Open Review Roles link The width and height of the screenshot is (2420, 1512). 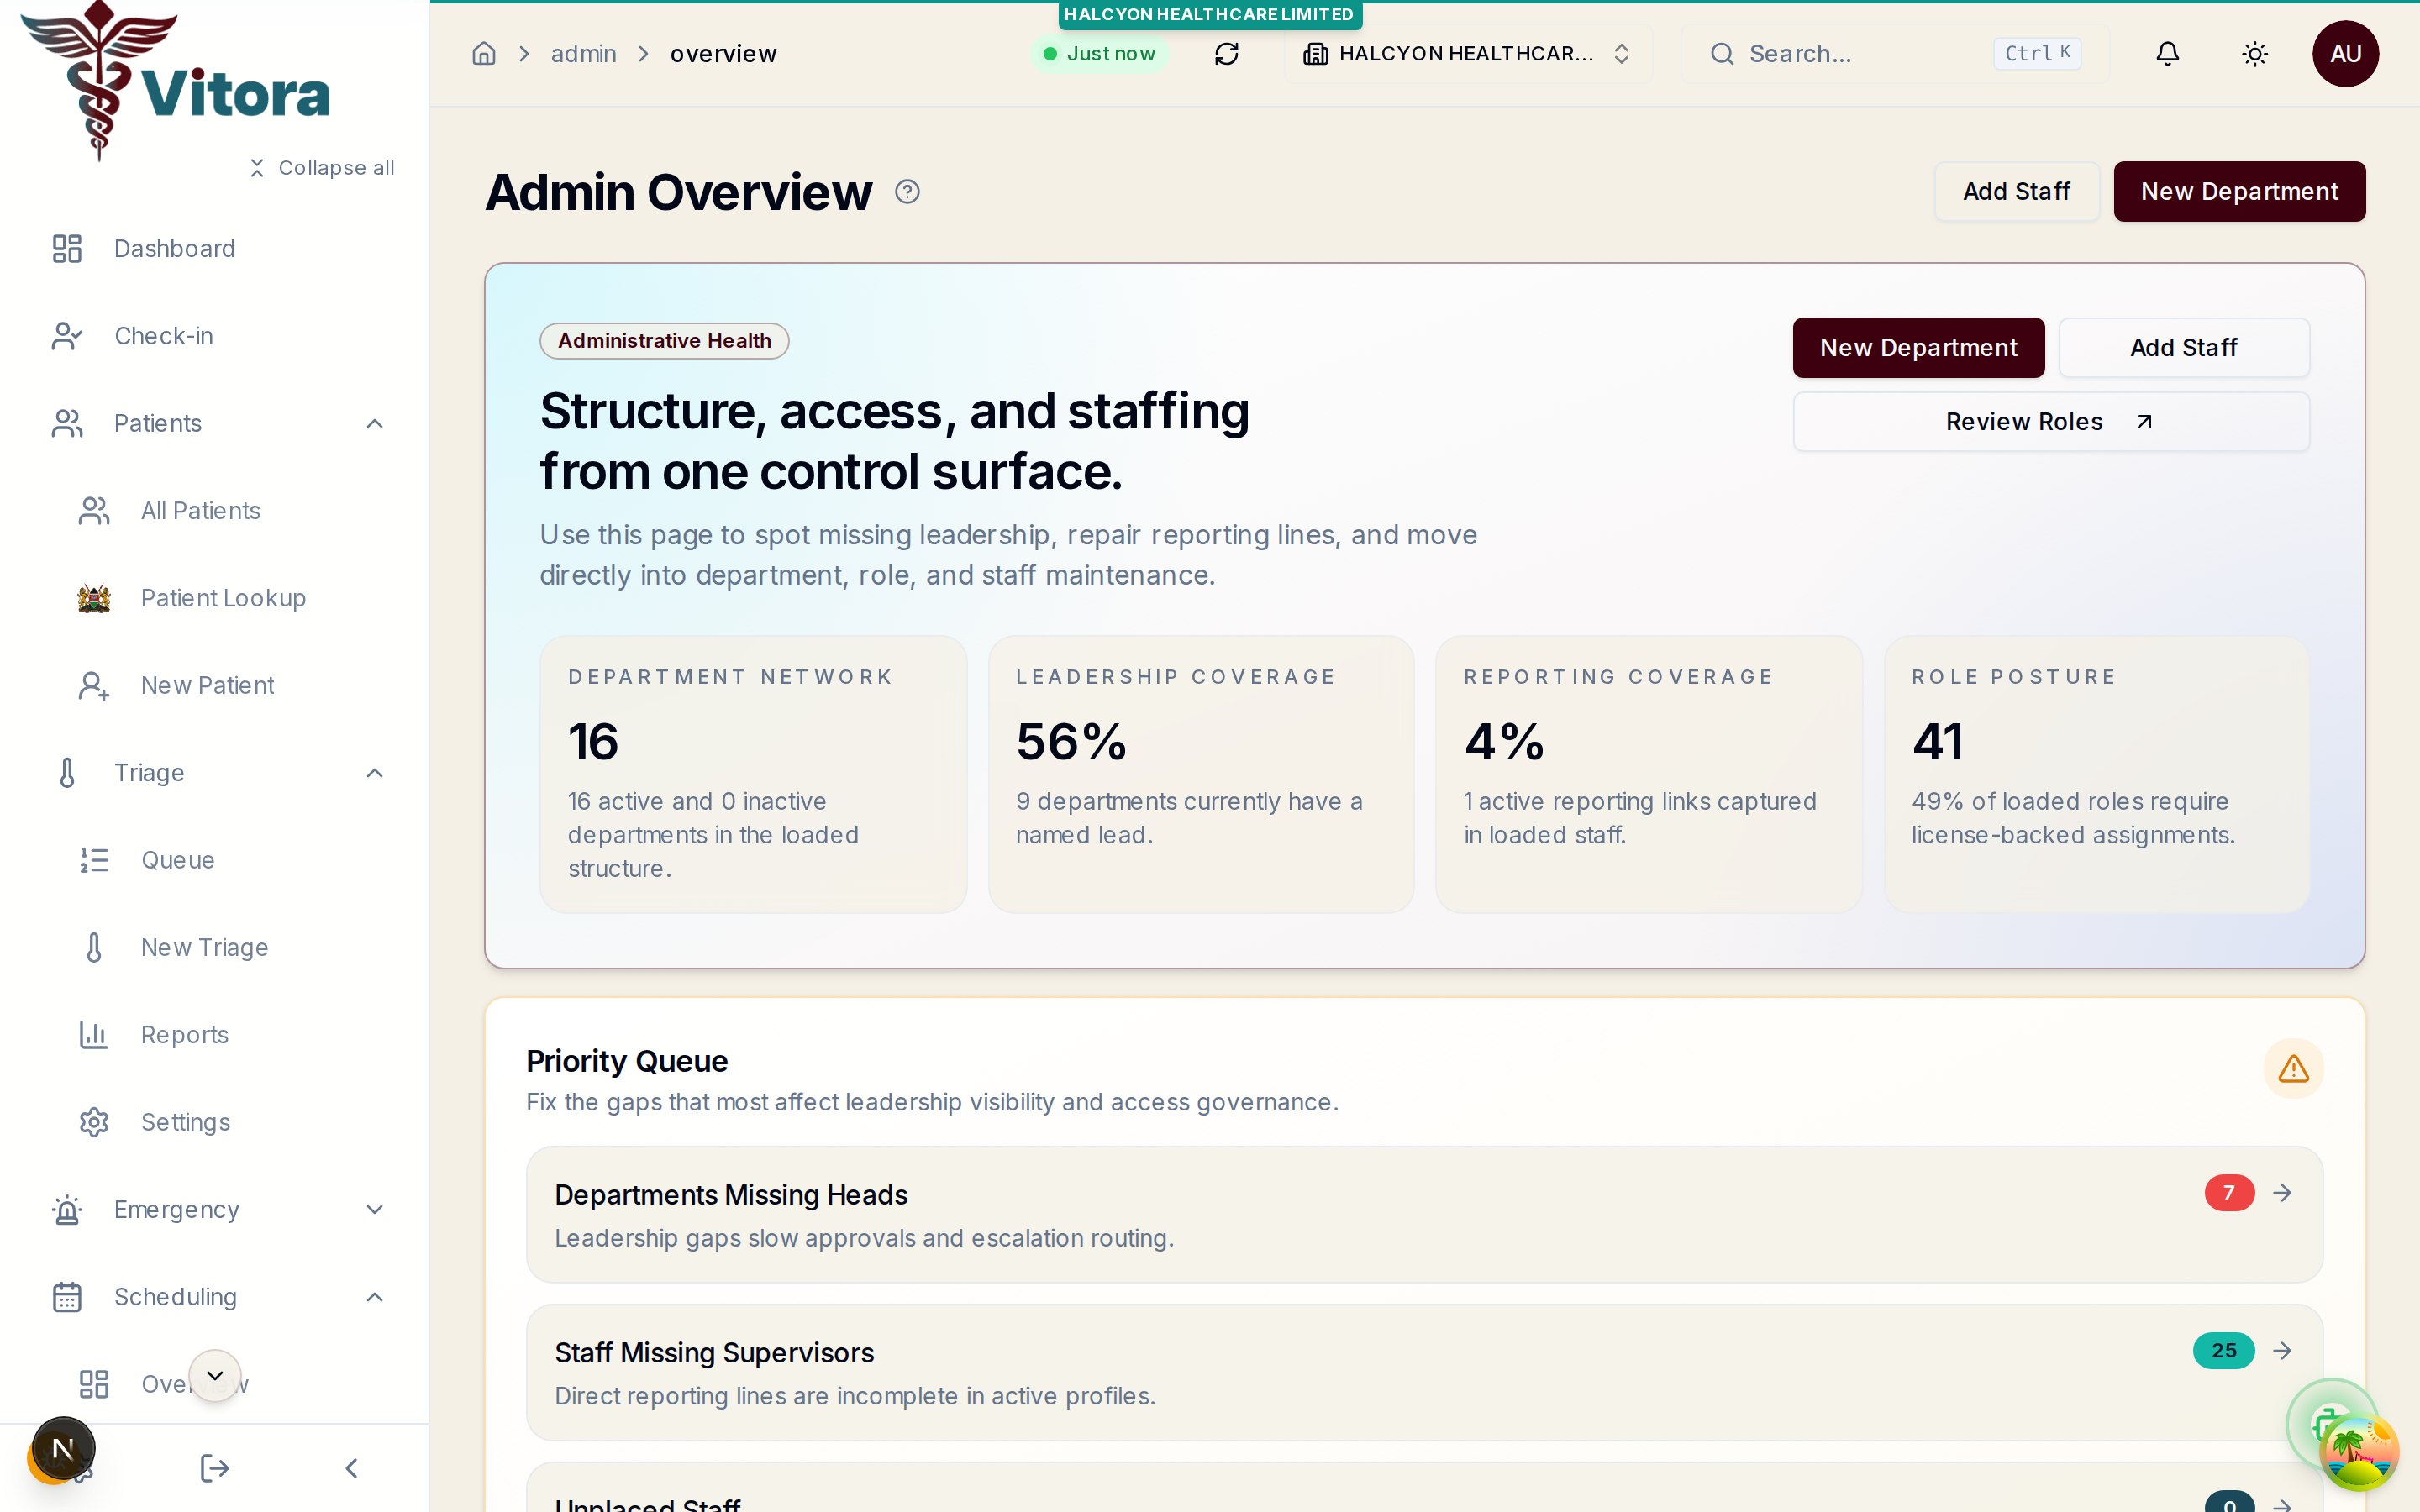point(2051,422)
